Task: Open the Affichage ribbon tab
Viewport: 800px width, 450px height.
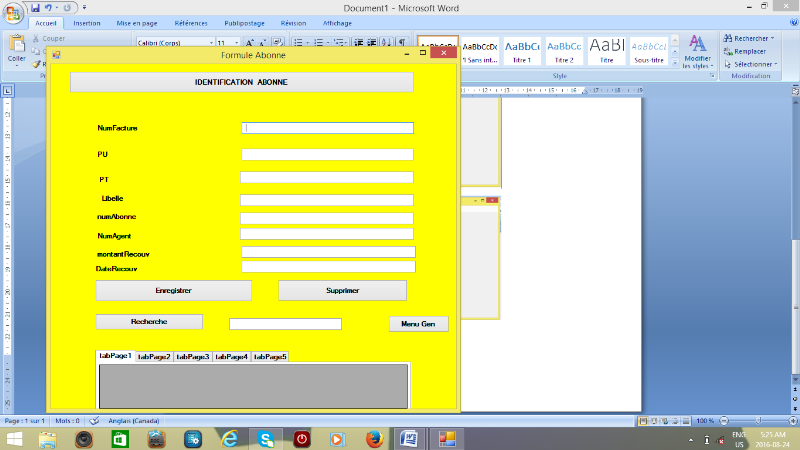Action: pos(337,23)
